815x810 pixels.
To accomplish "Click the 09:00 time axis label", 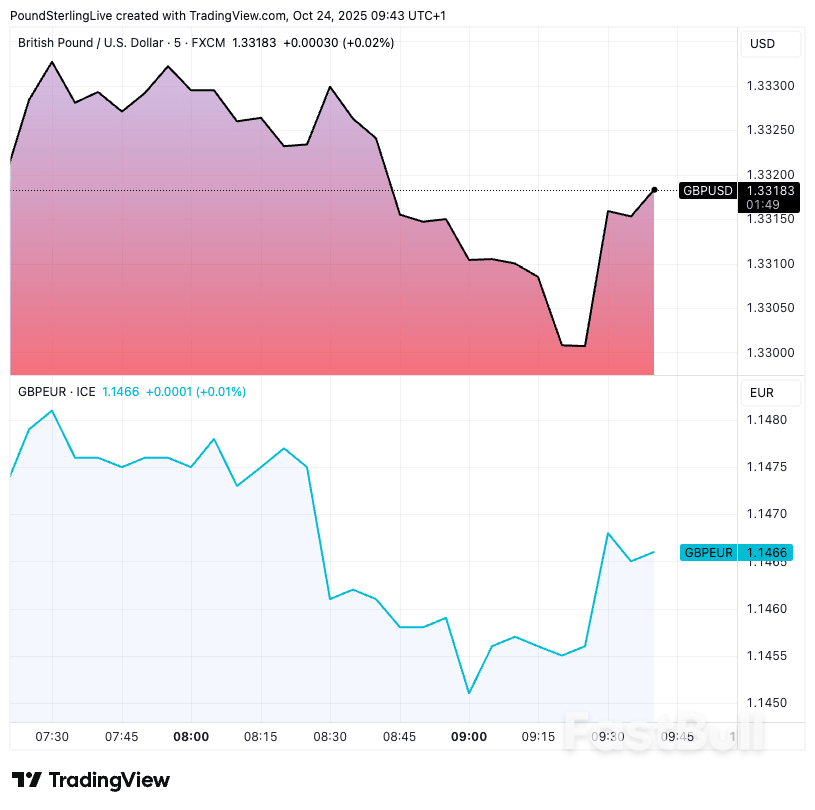I will (x=469, y=737).
